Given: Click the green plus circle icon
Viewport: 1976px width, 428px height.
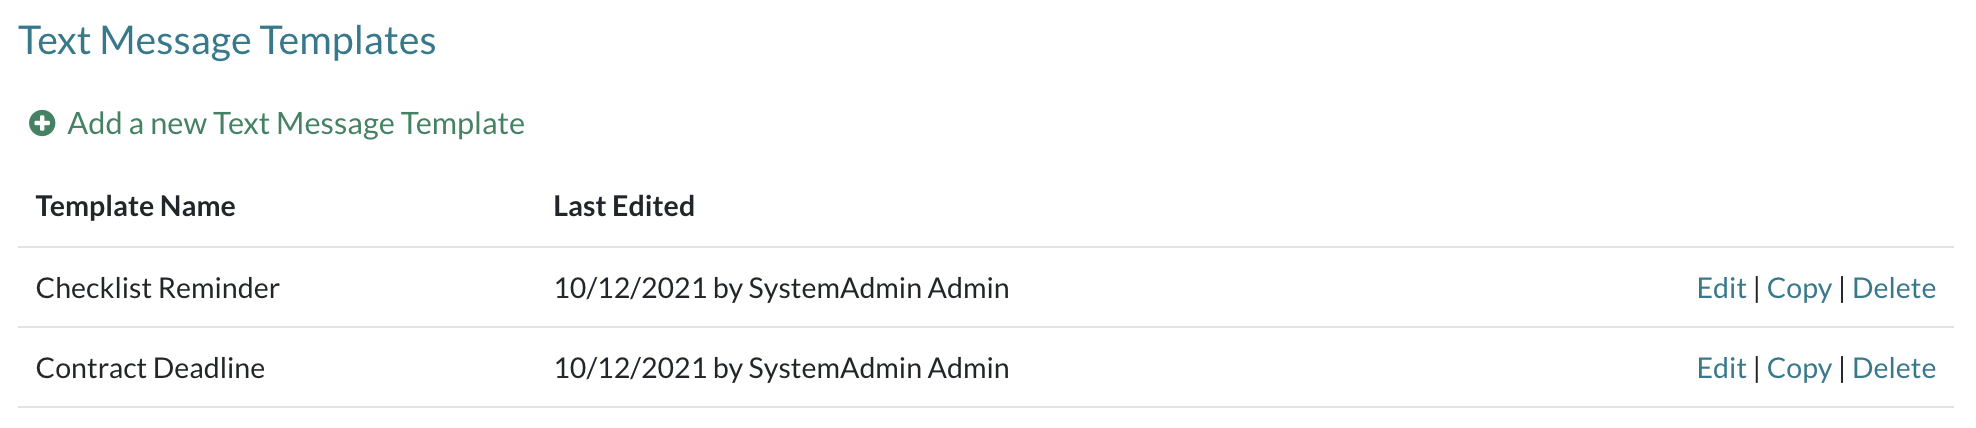Looking at the screenshot, I should 42,123.
